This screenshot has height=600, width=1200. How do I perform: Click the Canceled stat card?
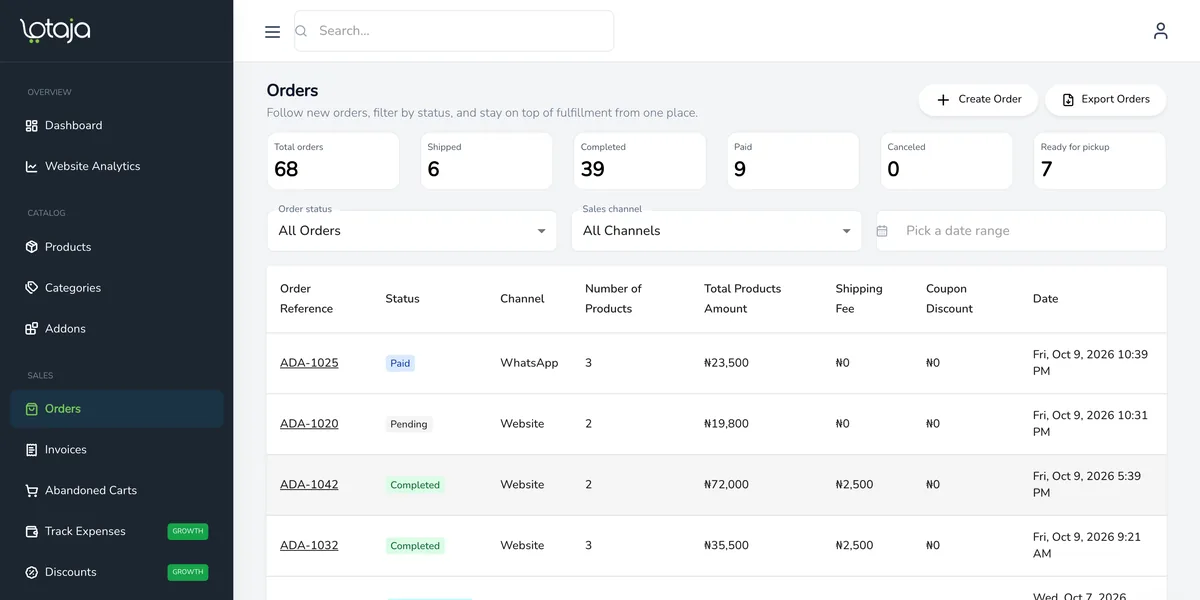[946, 161]
